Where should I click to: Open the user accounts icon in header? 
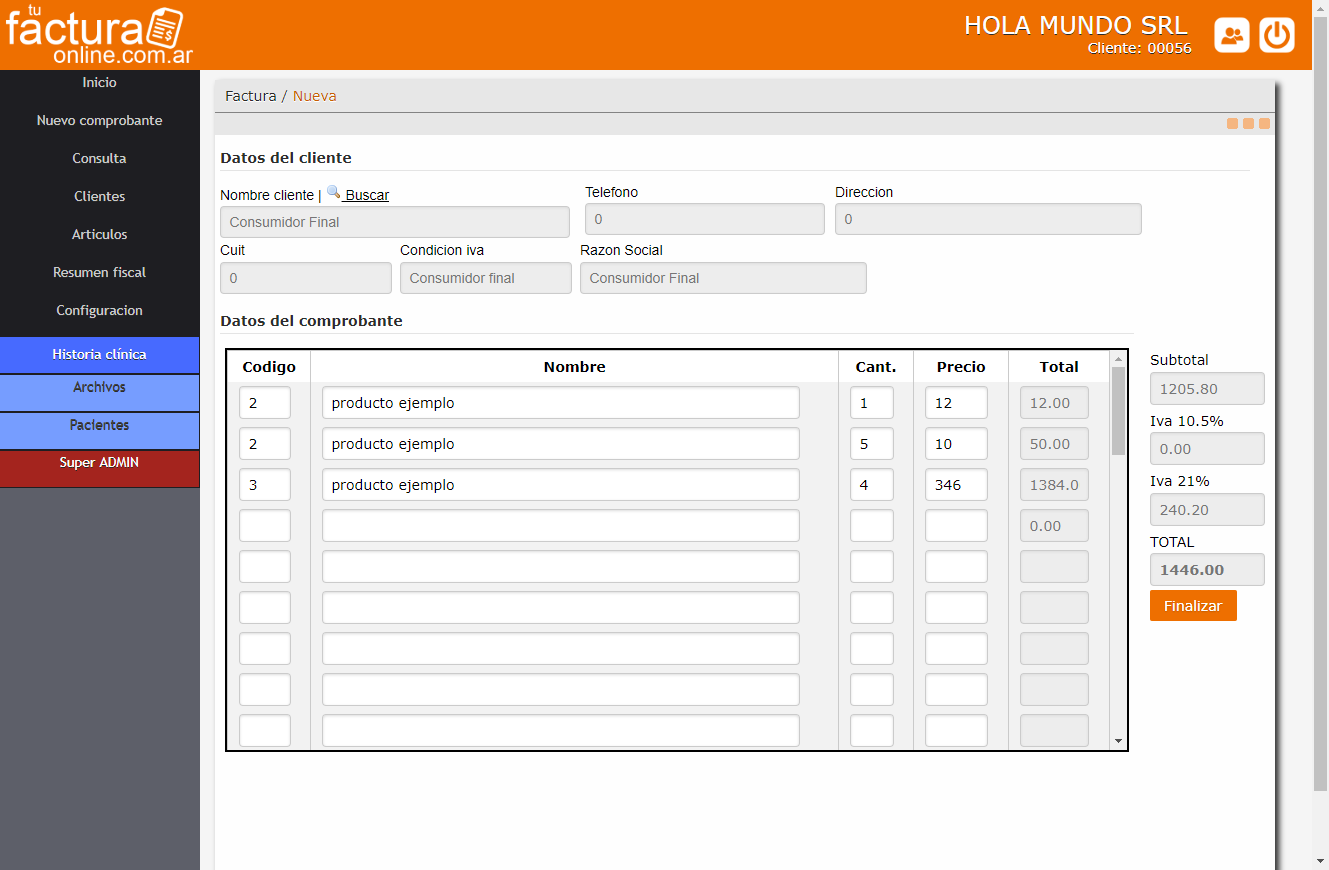(x=1232, y=35)
